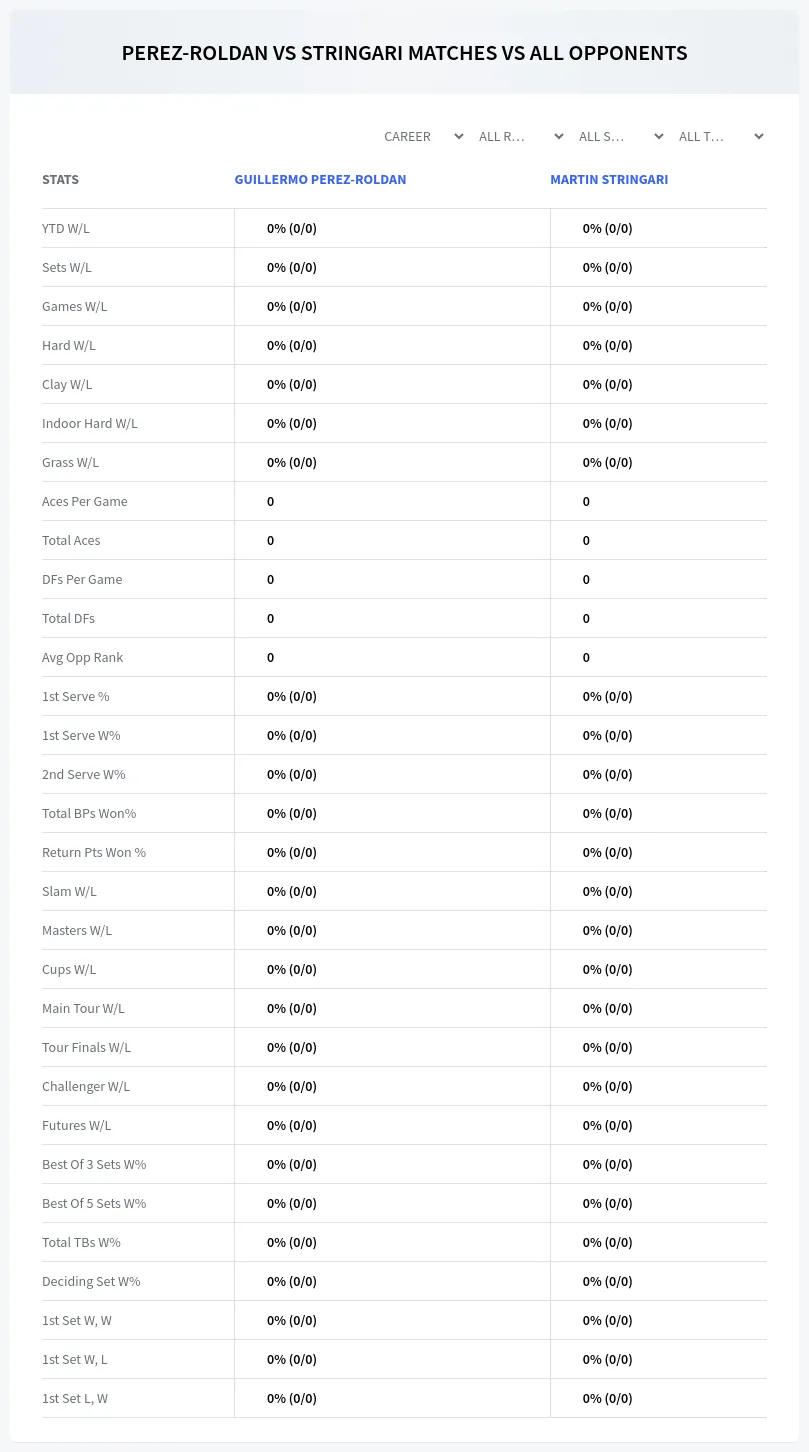Click the Avg Opp Rank label
Viewport: 809px width, 1452px height.
tap(83, 657)
